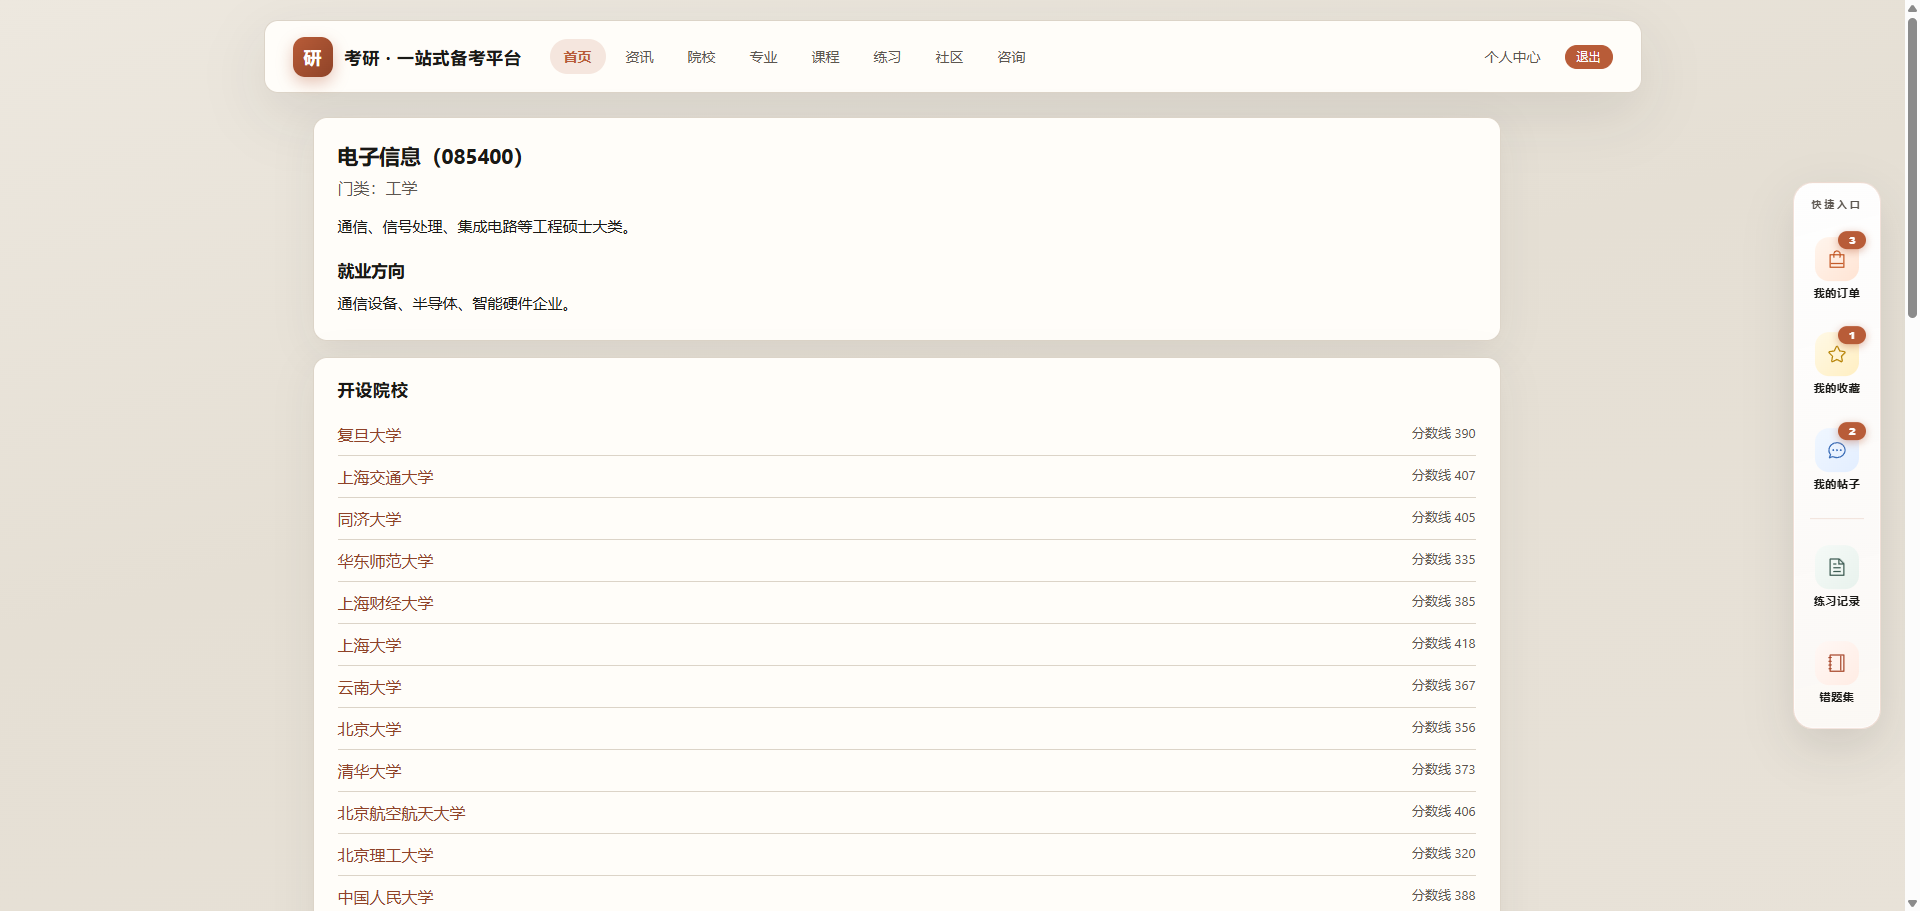The height and width of the screenshot is (911, 1920).
Task: Click the 分数线 418 score text
Action: point(1443,643)
